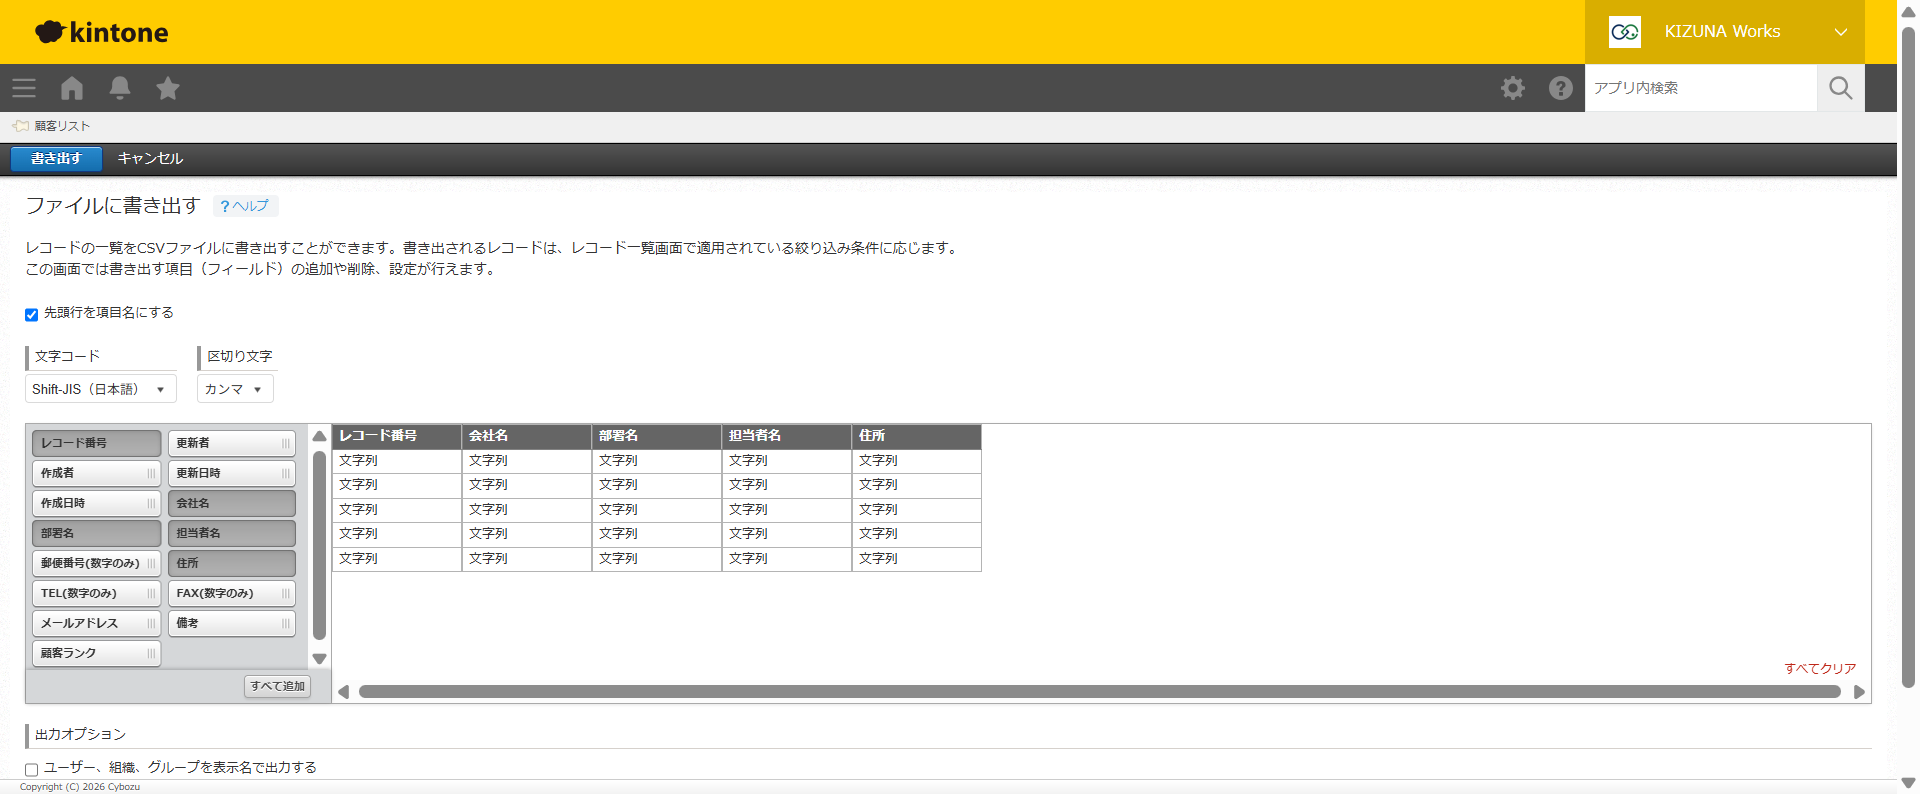Click the search magnifier button
The height and width of the screenshot is (794, 1920).
click(1841, 88)
